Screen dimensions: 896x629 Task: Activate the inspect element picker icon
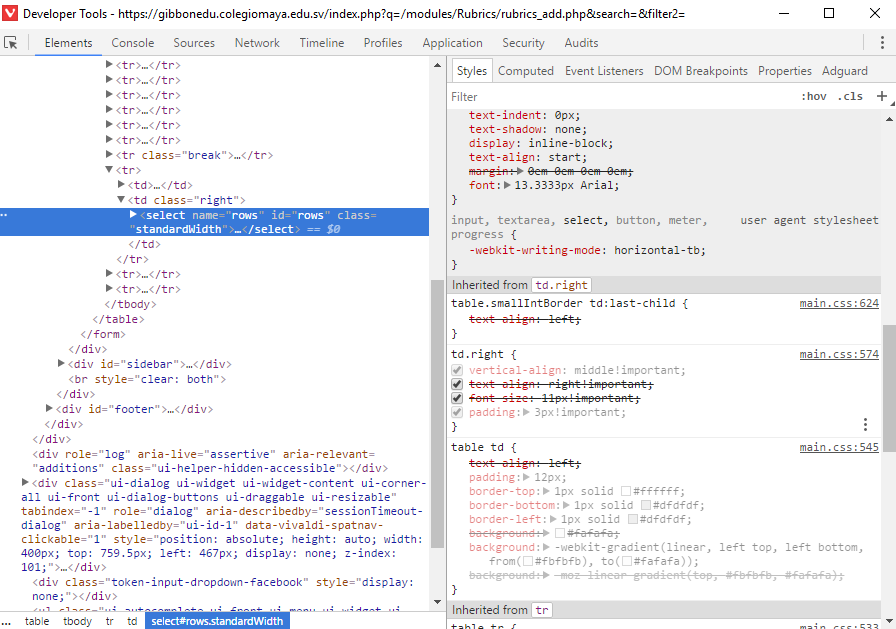coord(11,43)
